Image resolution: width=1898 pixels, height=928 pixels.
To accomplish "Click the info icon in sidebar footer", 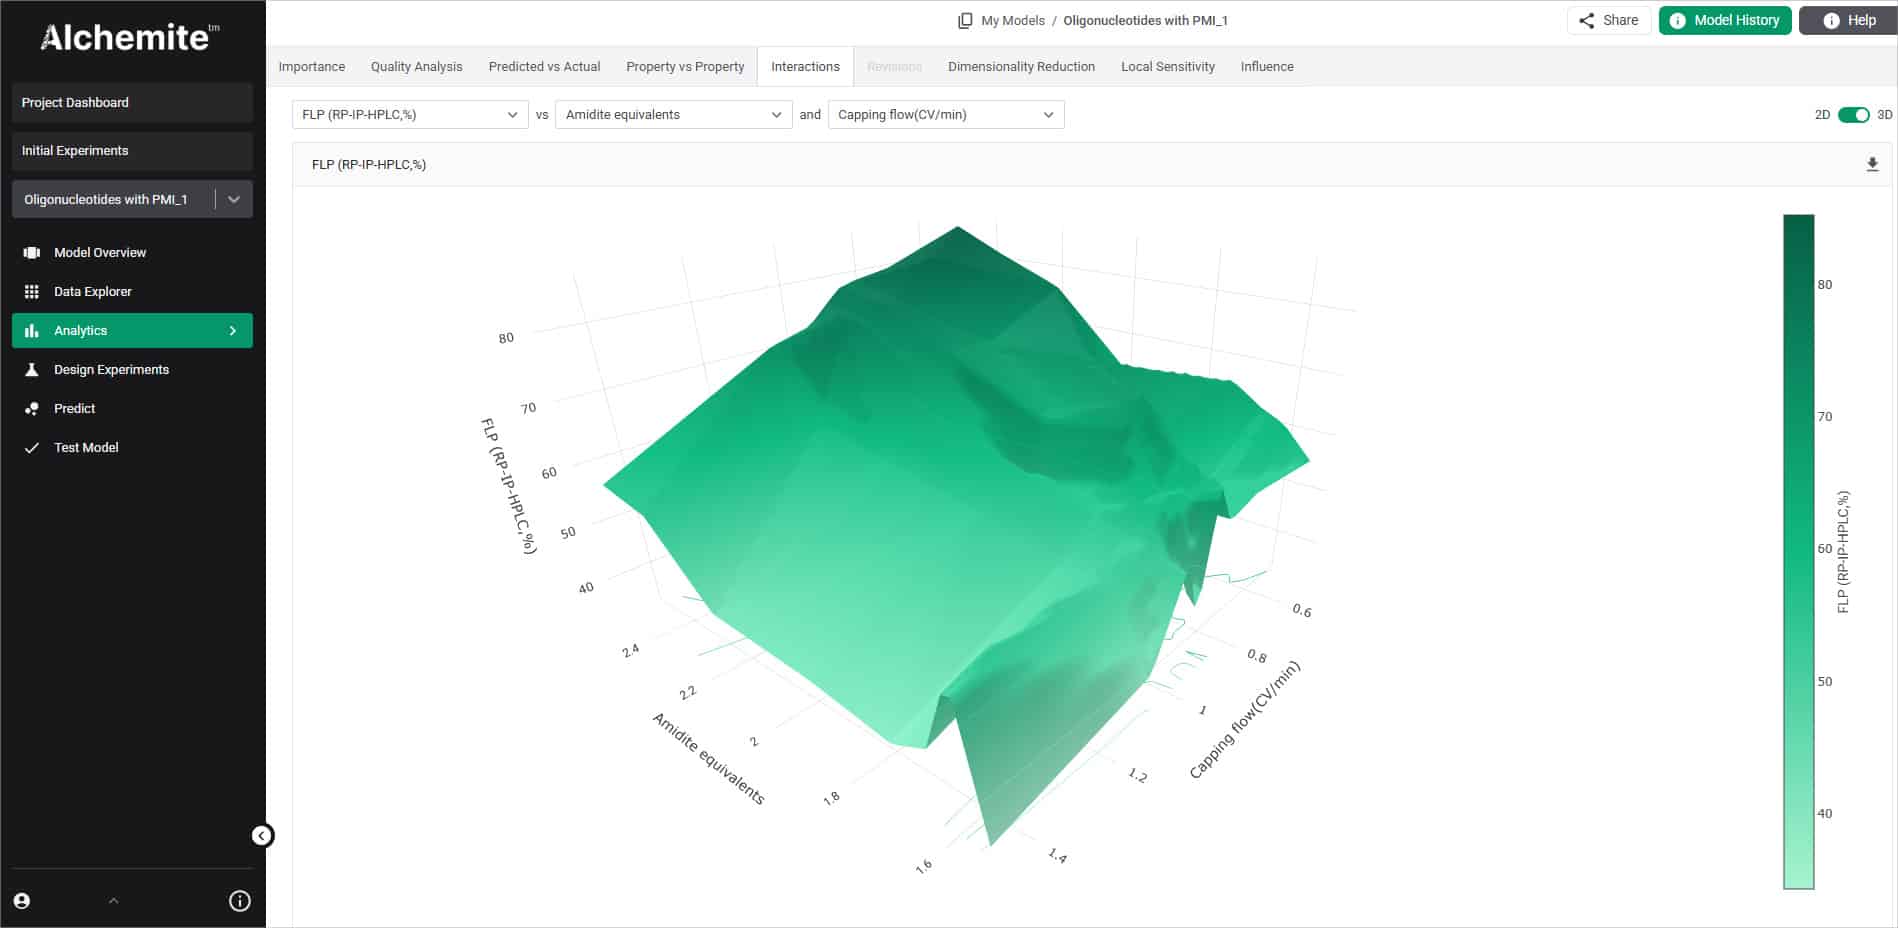I will pos(240,901).
